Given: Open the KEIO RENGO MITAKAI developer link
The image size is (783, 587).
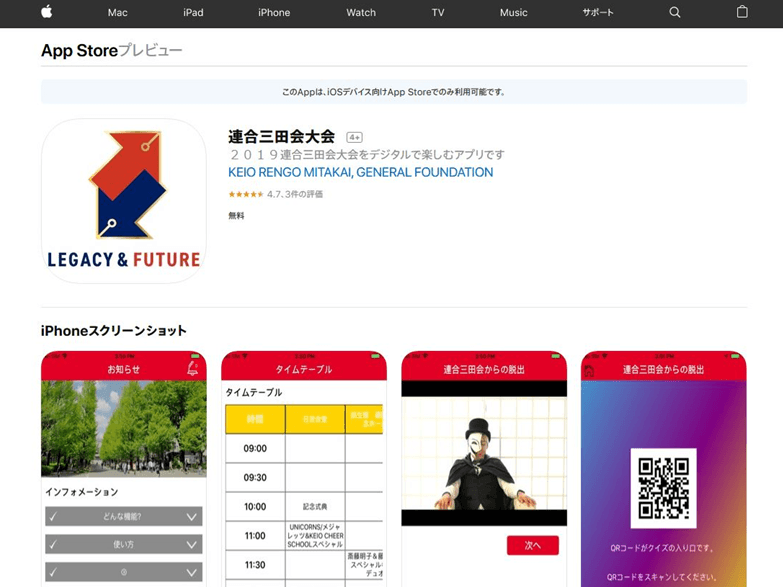Looking at the screenshot, I should click(x=361, y=172).
